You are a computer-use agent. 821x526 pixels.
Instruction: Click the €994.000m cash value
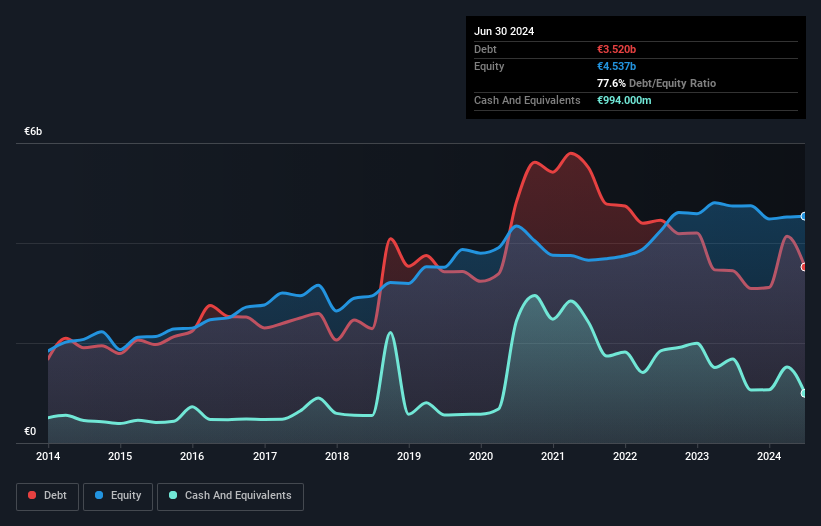tap(624, 100)
